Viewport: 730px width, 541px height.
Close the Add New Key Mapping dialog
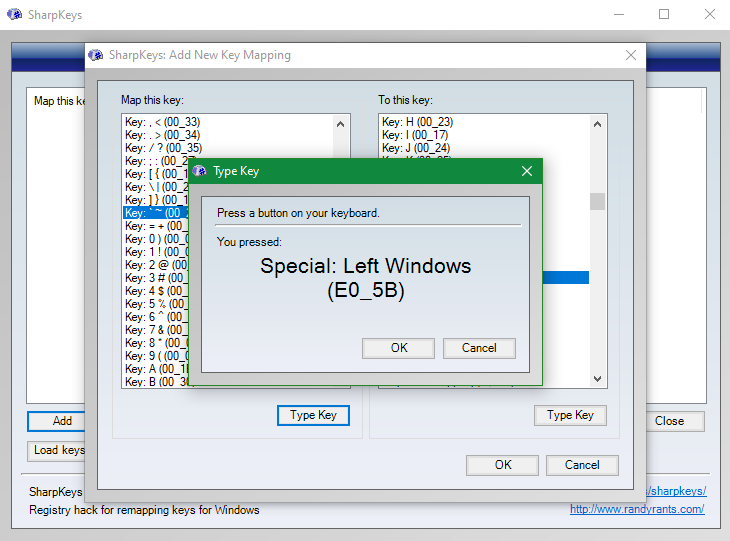[x=631, y=55]
